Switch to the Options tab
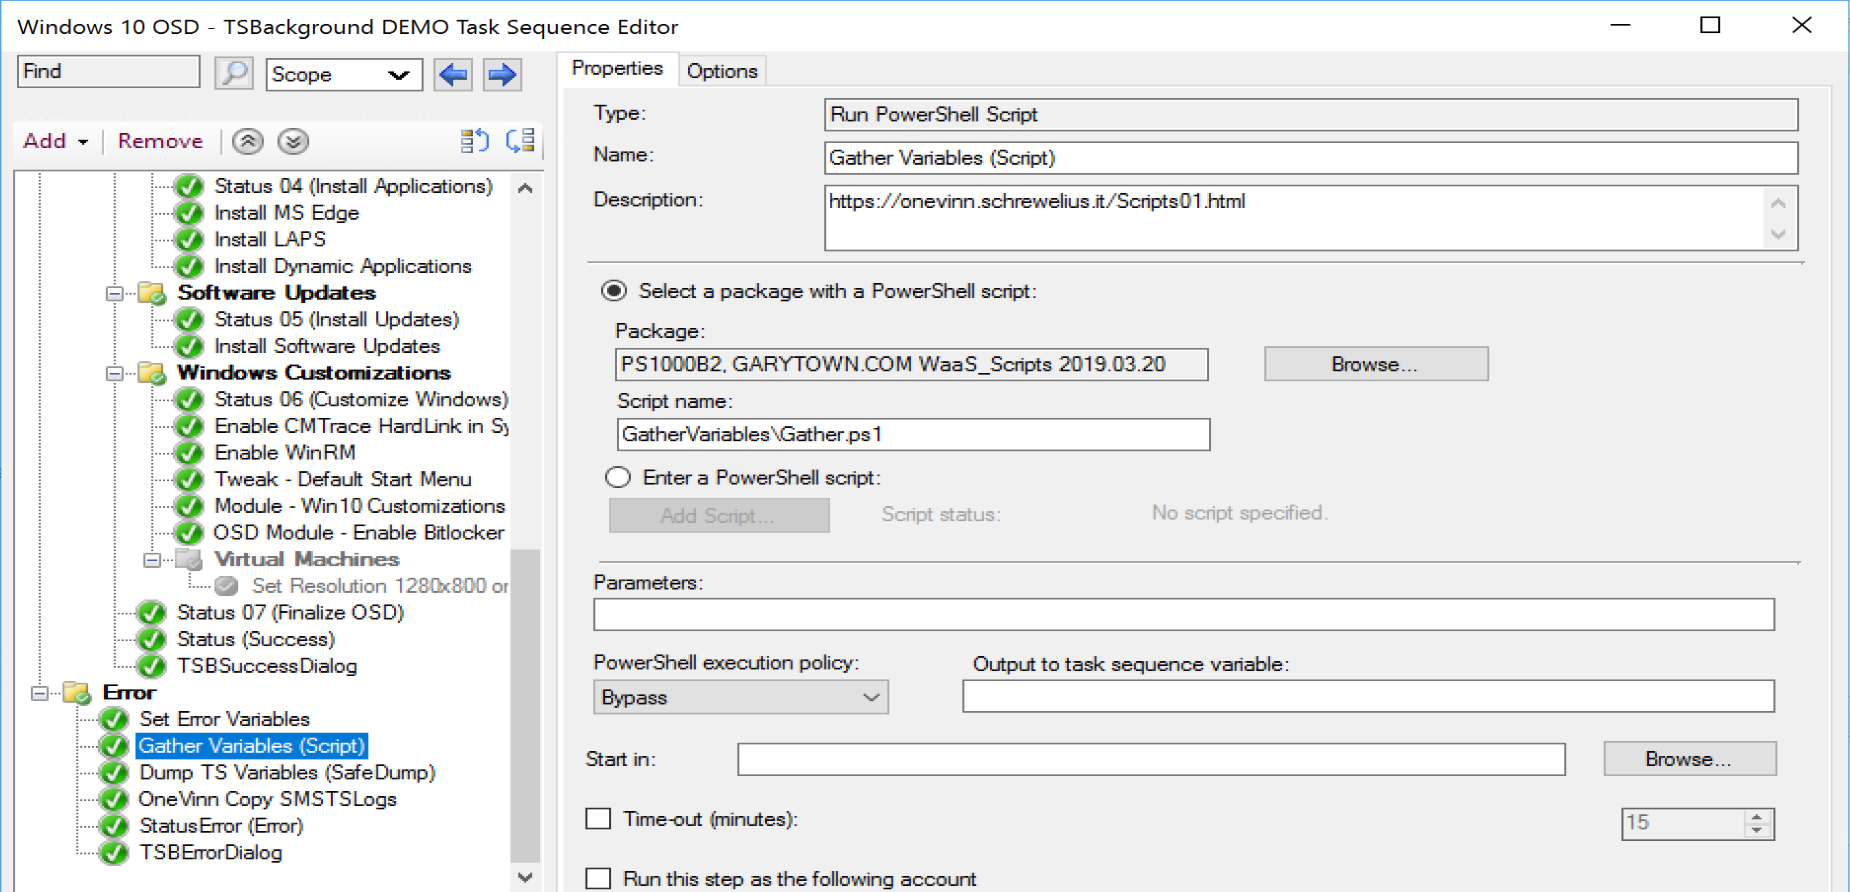Viewport: 1850px width, 892px height. tap(722, 71)
